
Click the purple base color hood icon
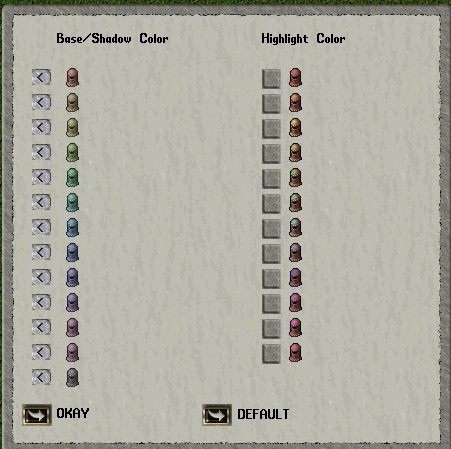pos(72,302)
